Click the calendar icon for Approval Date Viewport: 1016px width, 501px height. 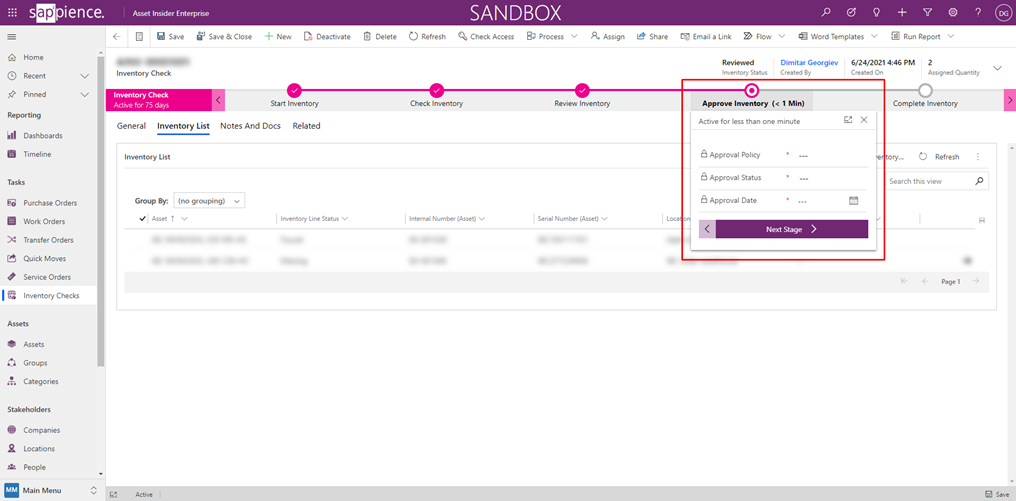853,201
